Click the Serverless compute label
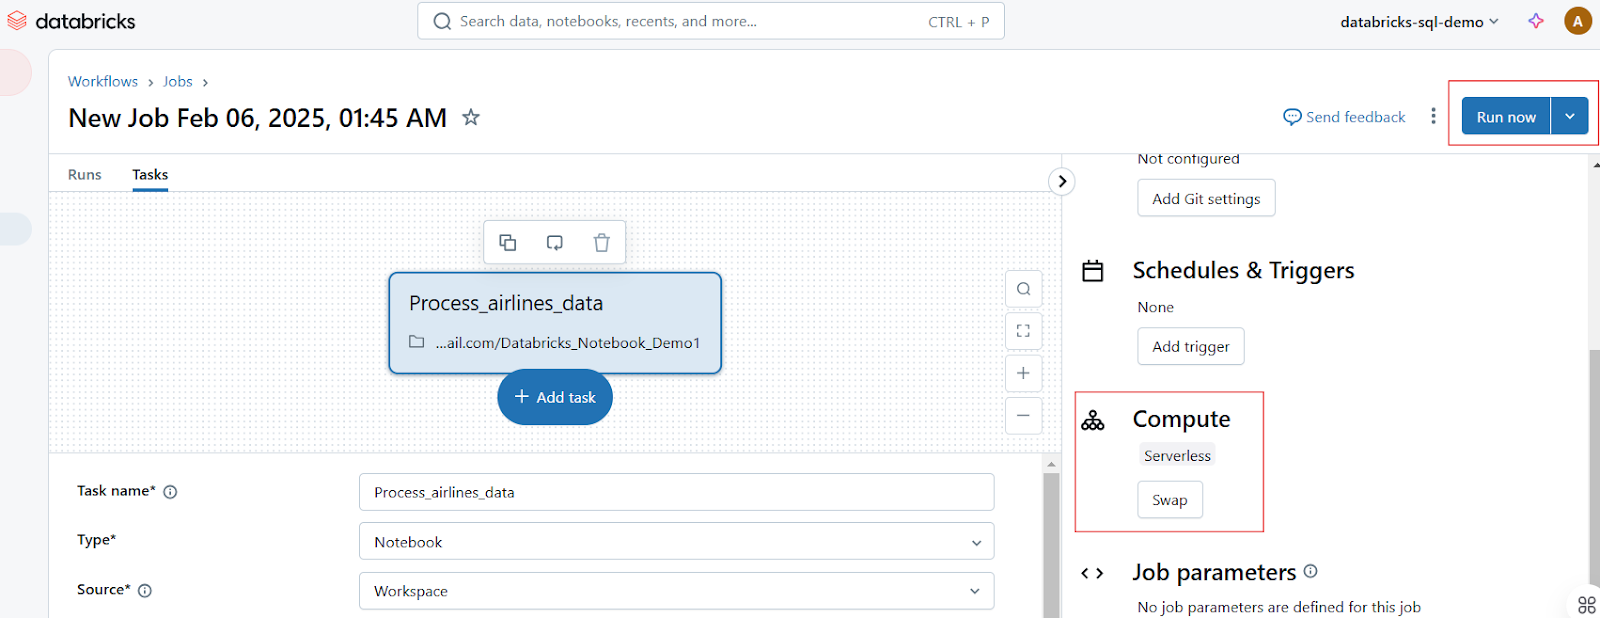The height and width of the screenshot is (618, 1600). [x=1177, y=455]
